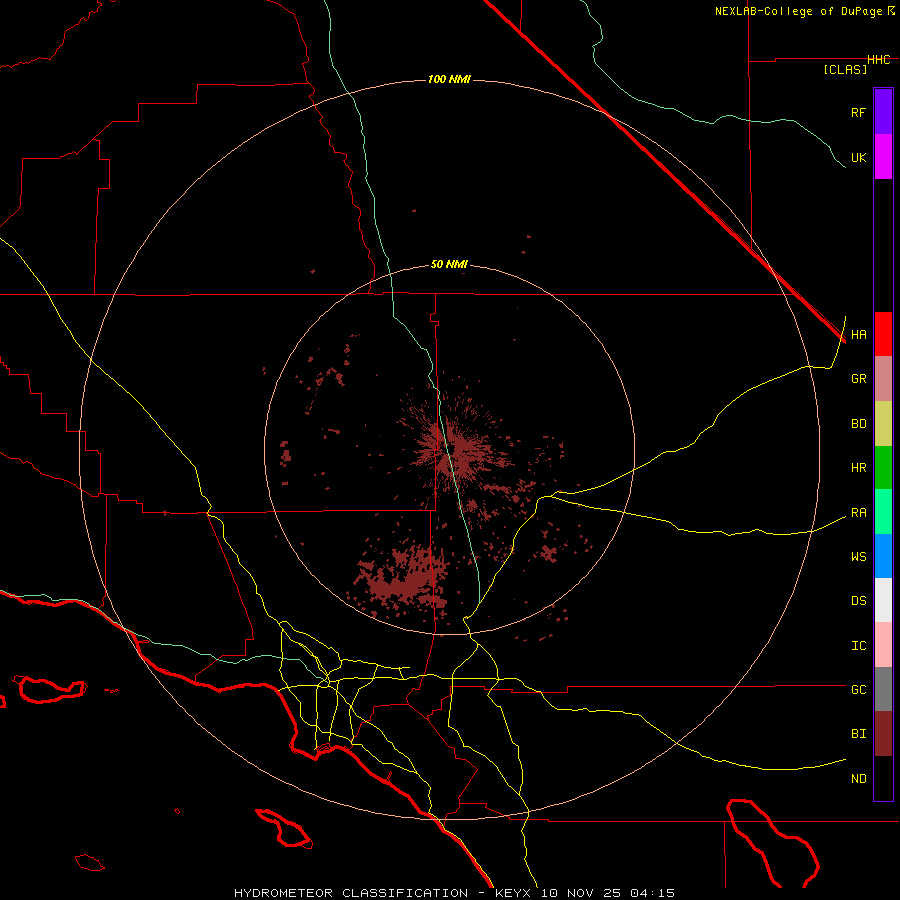Click the [CLAS] units label
The width and height of the screenshot is (900, 900).
click(845, 69)
